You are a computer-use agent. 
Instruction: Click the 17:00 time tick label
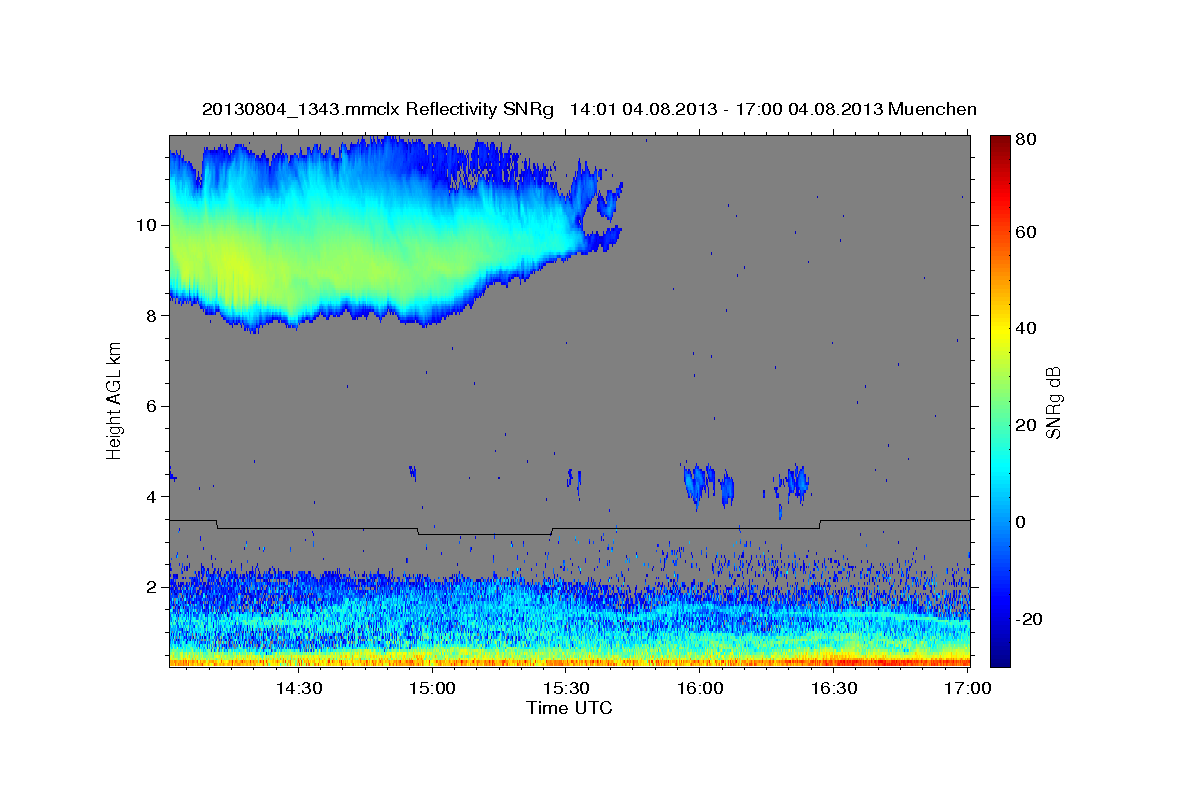click(968, 688)
